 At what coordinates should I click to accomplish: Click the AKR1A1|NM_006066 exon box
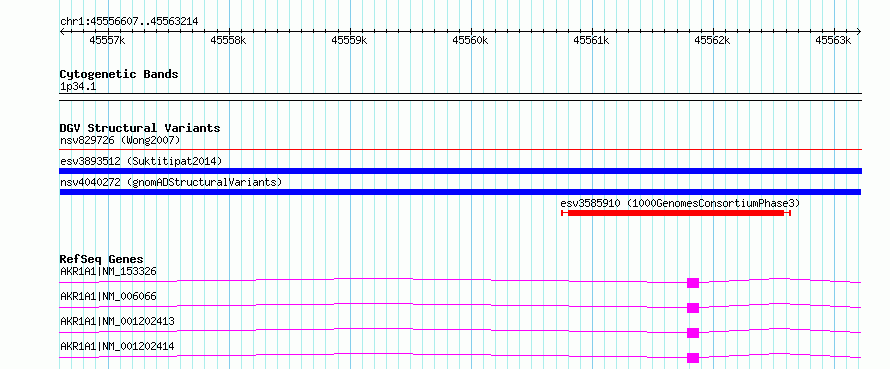692,308
